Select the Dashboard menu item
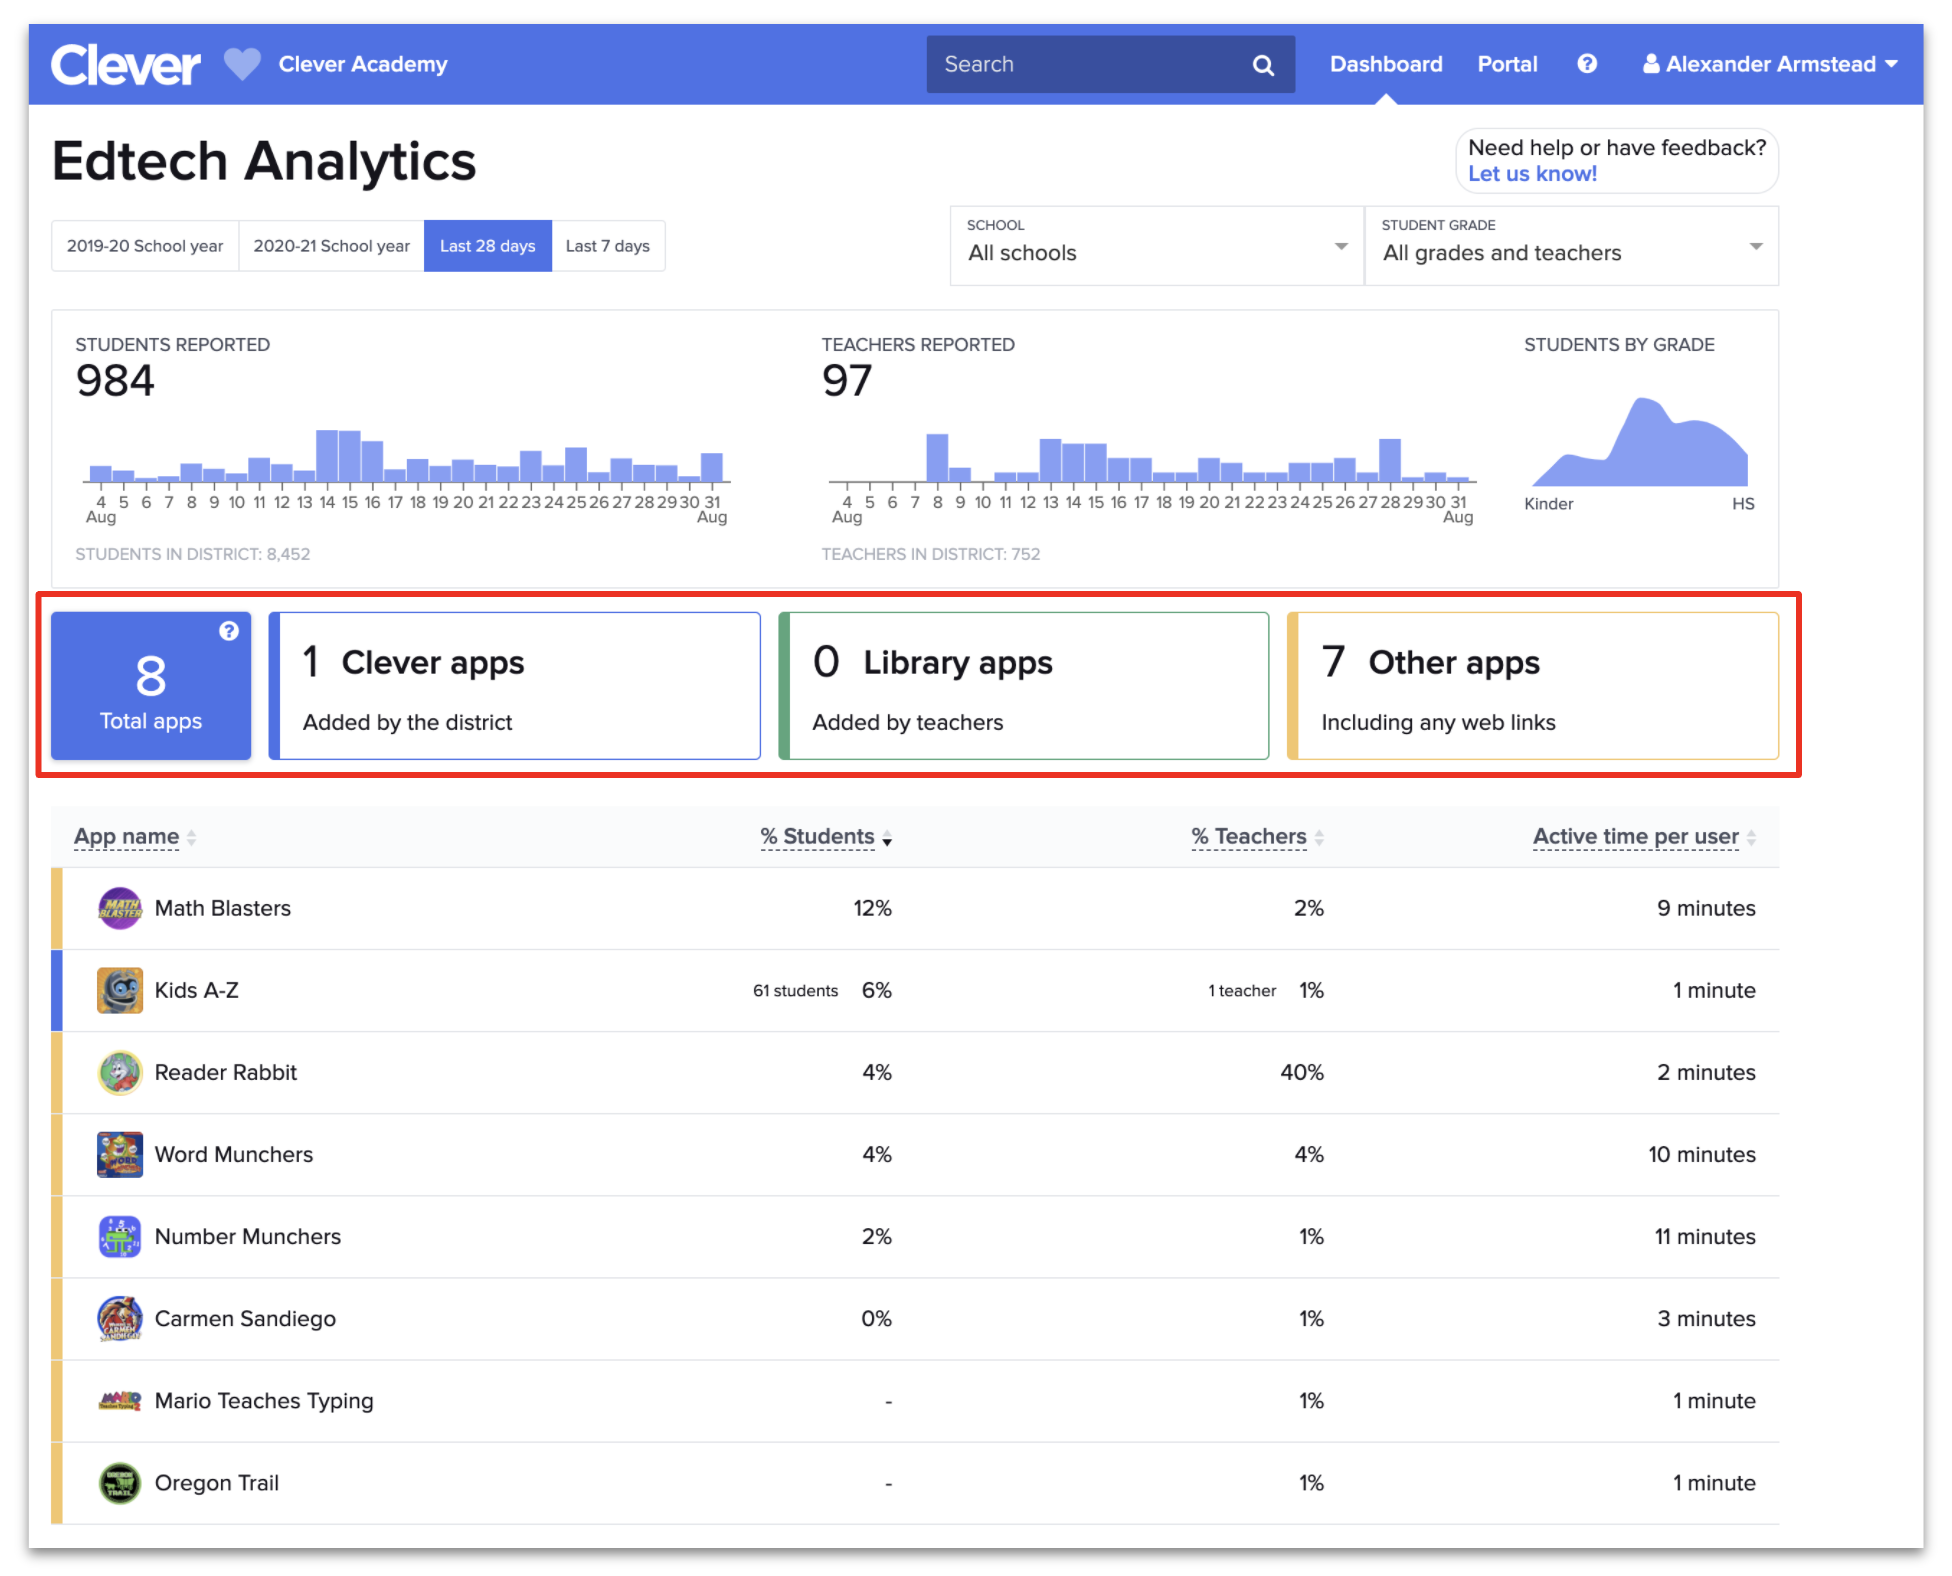 1386,63
